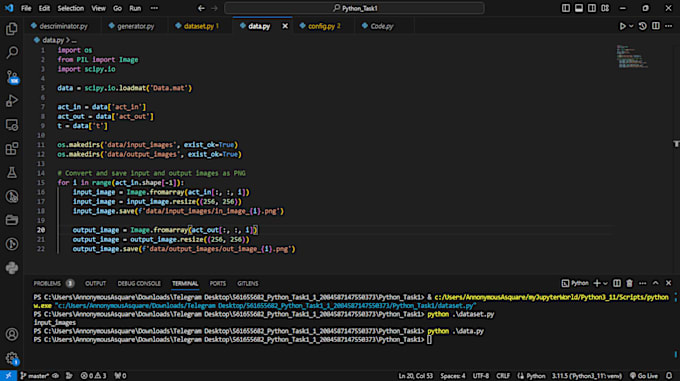The height and width of the screenshot is (381, 680).
Task: Switch to the descriminator.py tab
Action: (63, 26)
